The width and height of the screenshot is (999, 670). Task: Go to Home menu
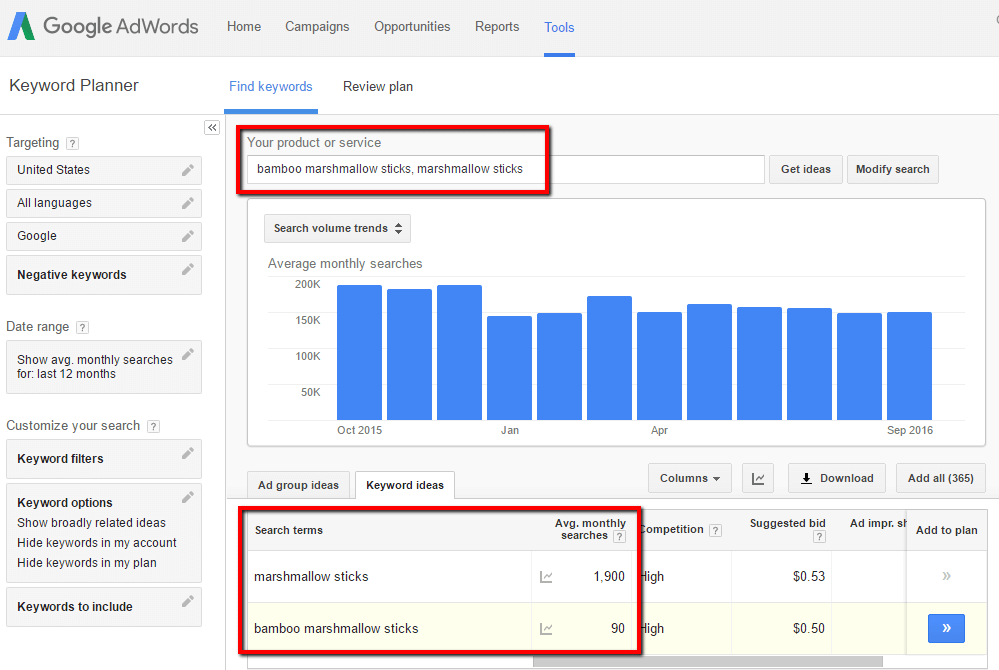244,27
